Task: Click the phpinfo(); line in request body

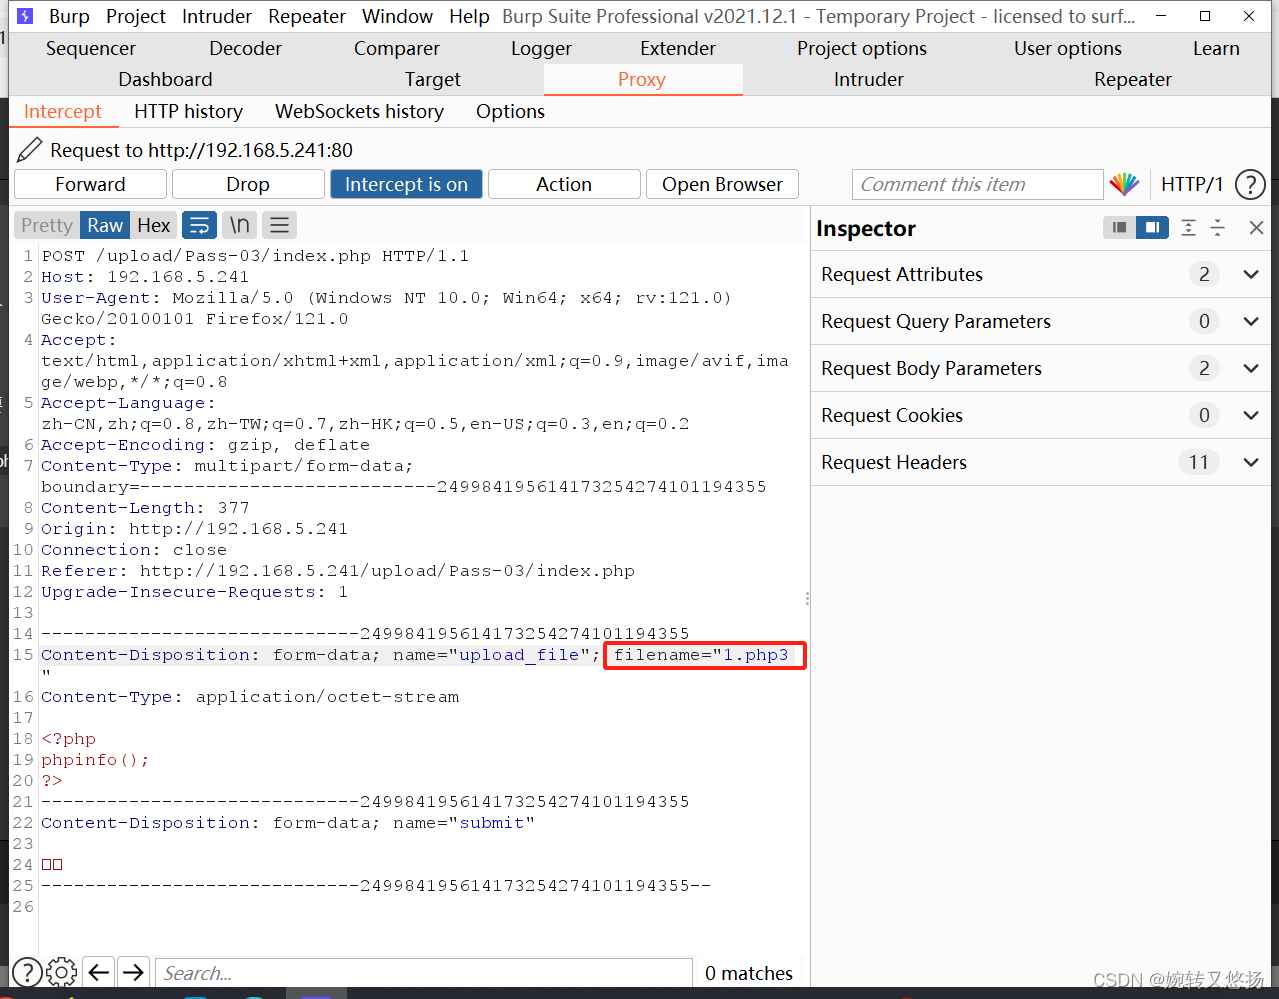Action: (95, 760)
